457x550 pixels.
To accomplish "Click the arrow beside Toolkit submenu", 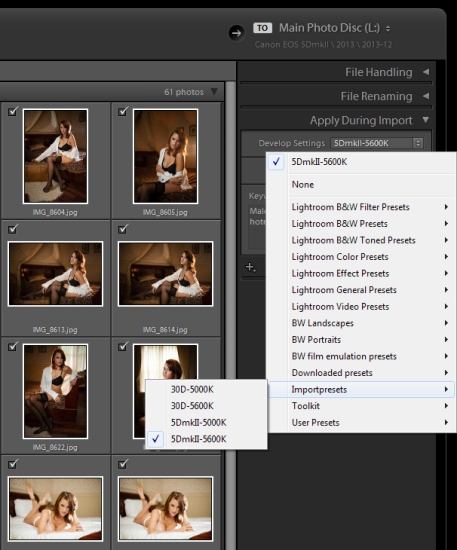I will pos(446,406).
